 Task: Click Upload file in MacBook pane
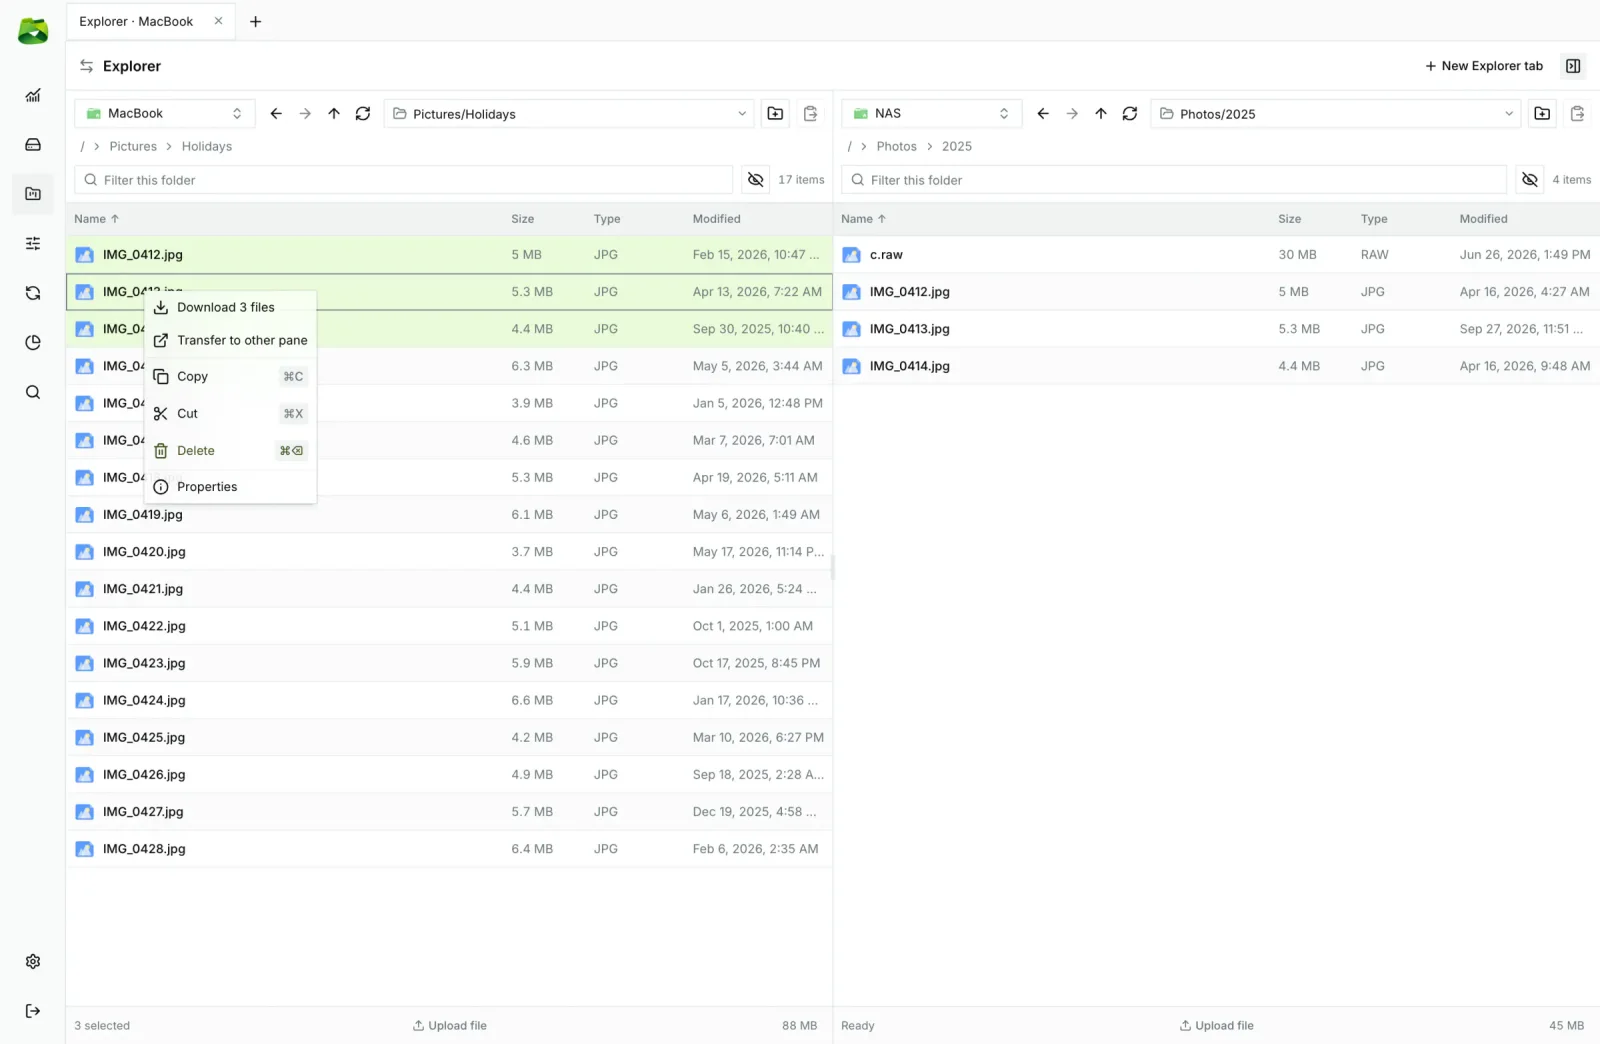(449, 1026)
